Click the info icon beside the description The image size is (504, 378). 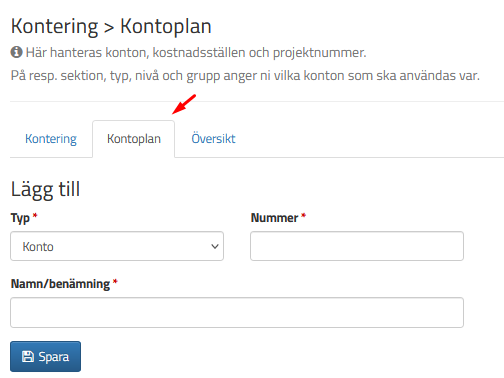click(x=16, y=52)
